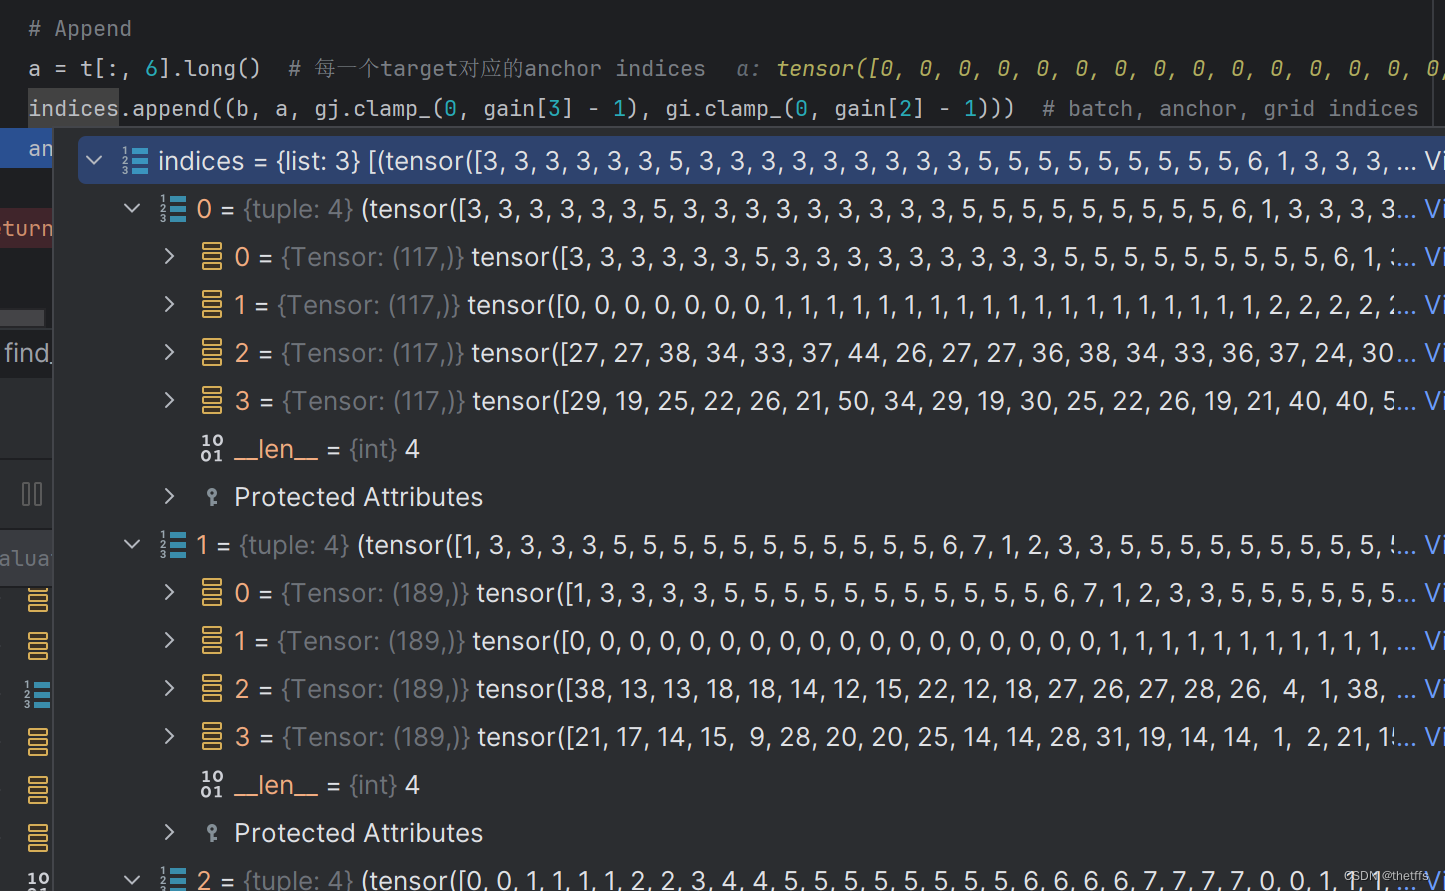Open View link on tuple 1 row
Viewport: 1445px width, 891px height.
point(1434,545)
